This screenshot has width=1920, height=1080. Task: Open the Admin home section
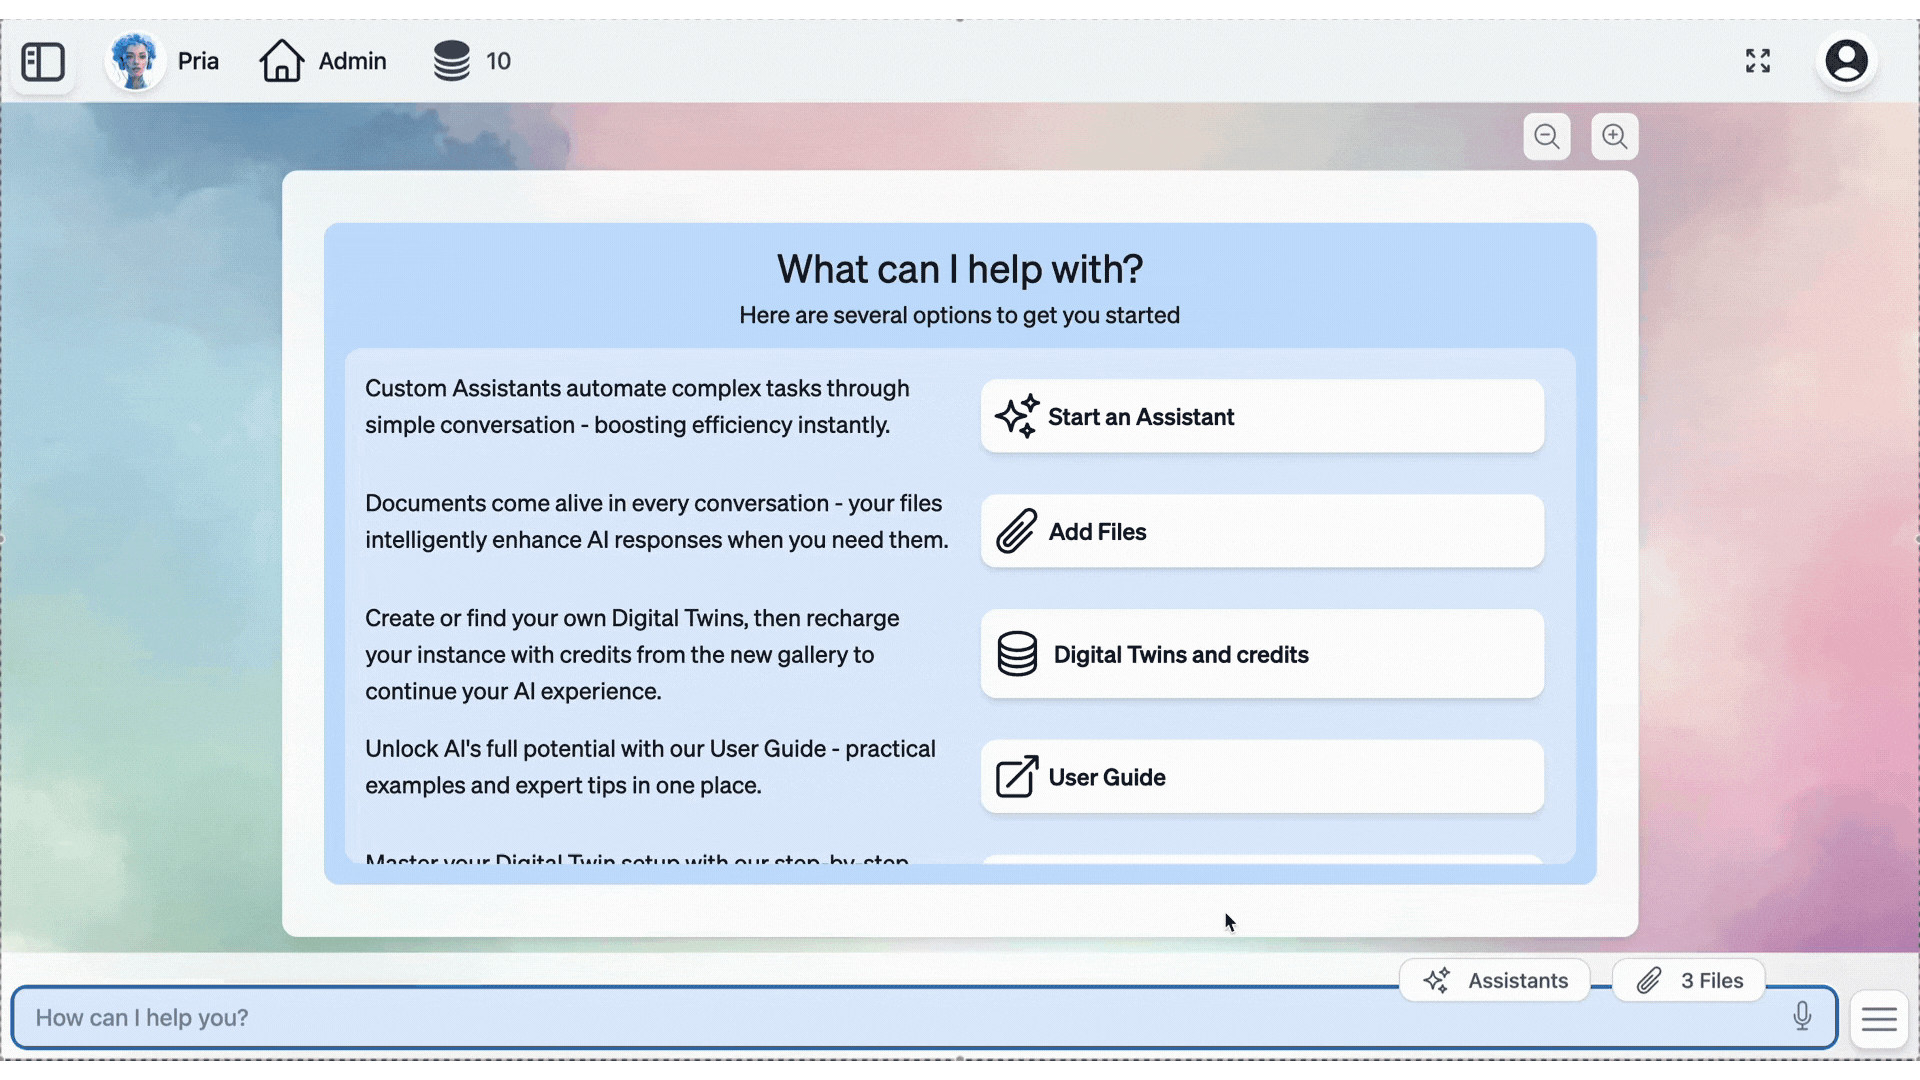coord(322,60)
